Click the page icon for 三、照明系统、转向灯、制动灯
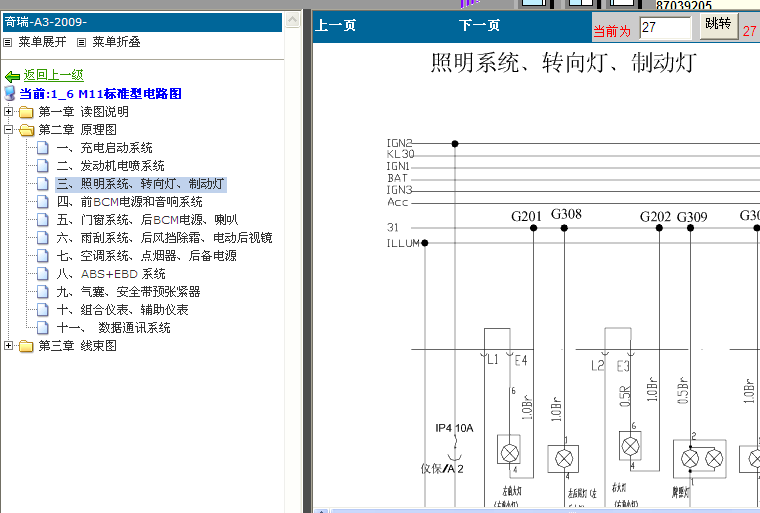 pyautogui.click(x=43, y=184)
